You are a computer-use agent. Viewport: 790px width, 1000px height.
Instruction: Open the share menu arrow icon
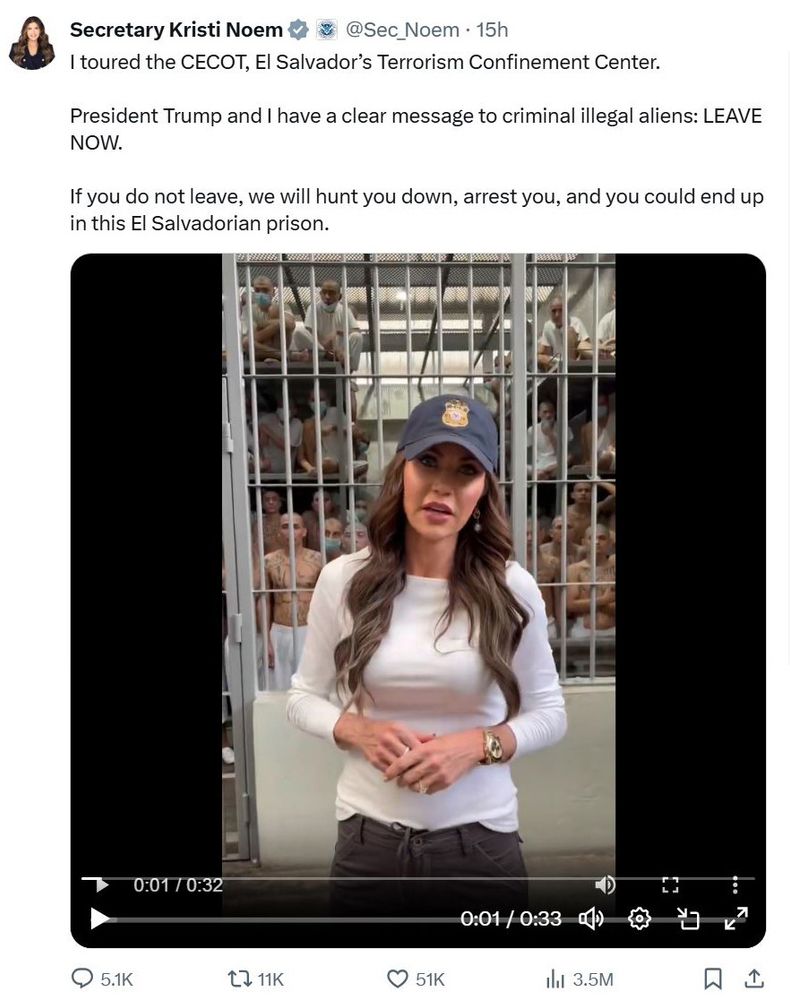[754, 978]
